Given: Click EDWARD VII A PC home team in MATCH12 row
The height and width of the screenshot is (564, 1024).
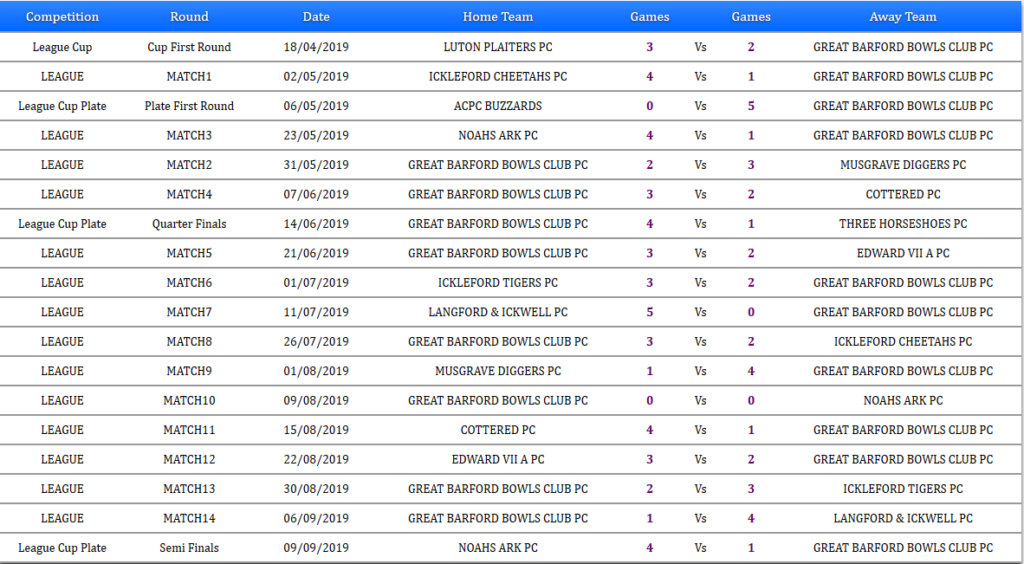Looking at the screenshot, I should coord(498,459).
